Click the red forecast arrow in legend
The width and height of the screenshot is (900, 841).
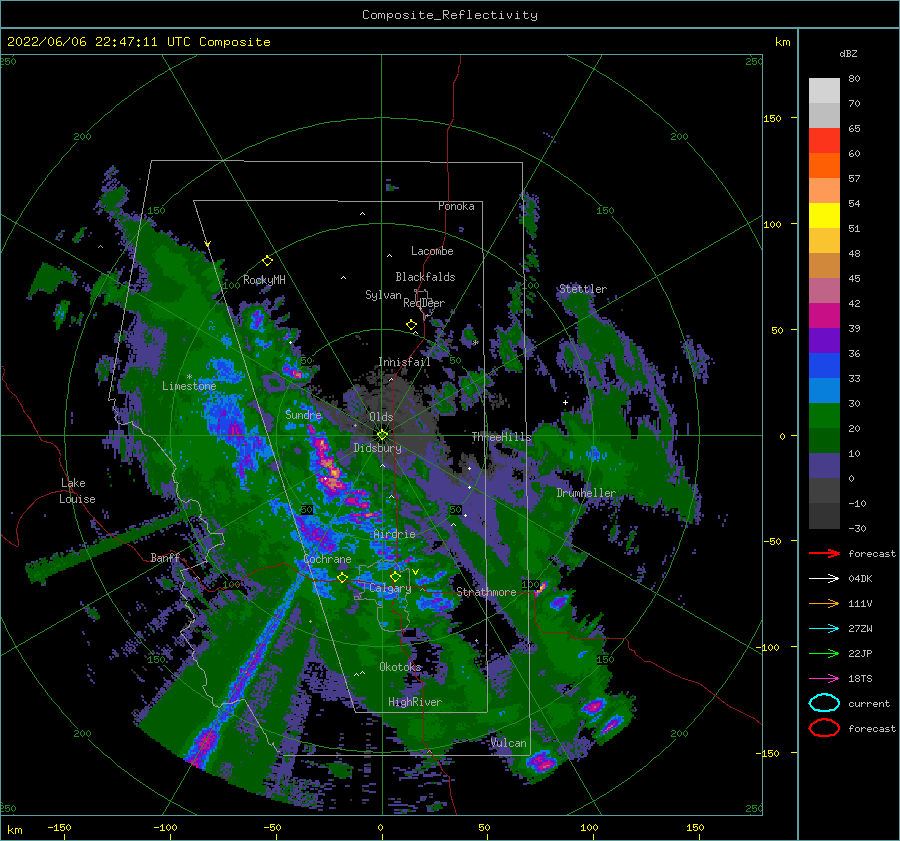point(824,553)
